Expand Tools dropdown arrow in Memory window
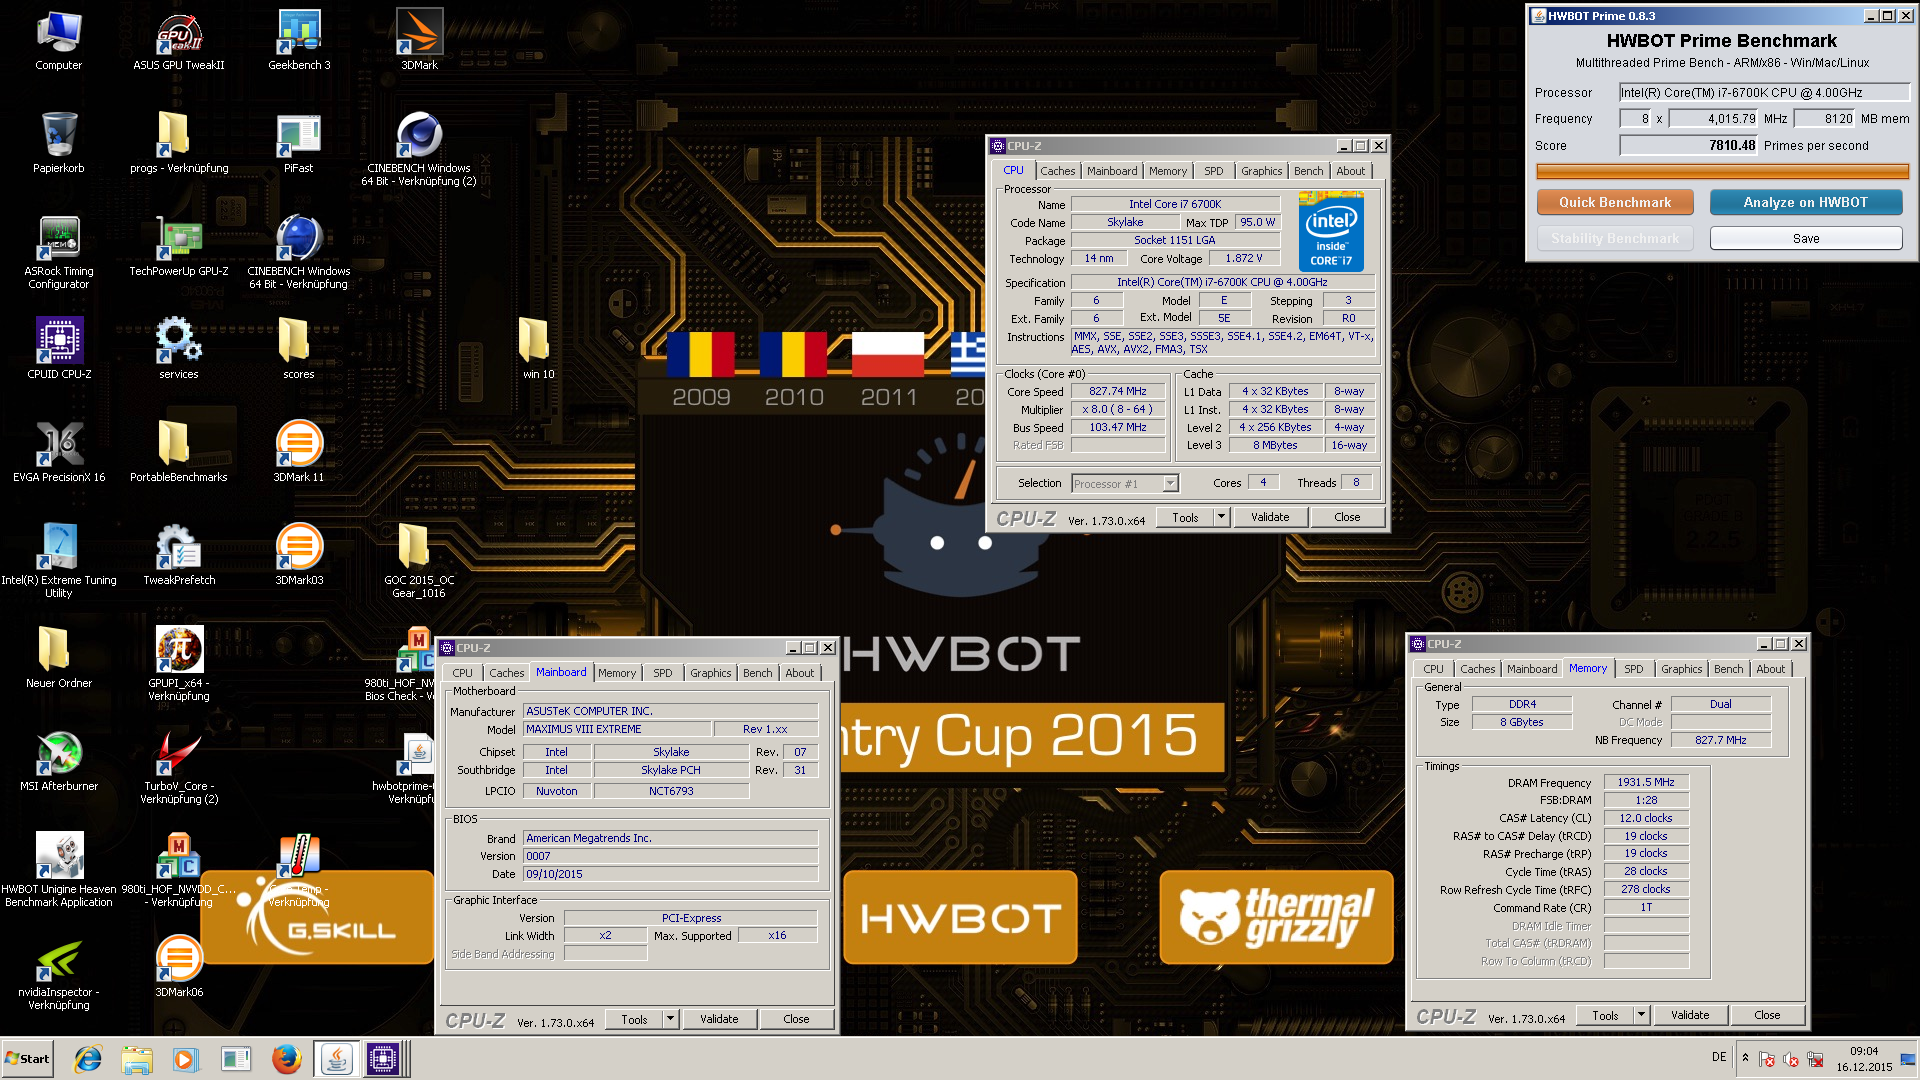The image size is (1920, 1080). (x=1641, y=1015)
